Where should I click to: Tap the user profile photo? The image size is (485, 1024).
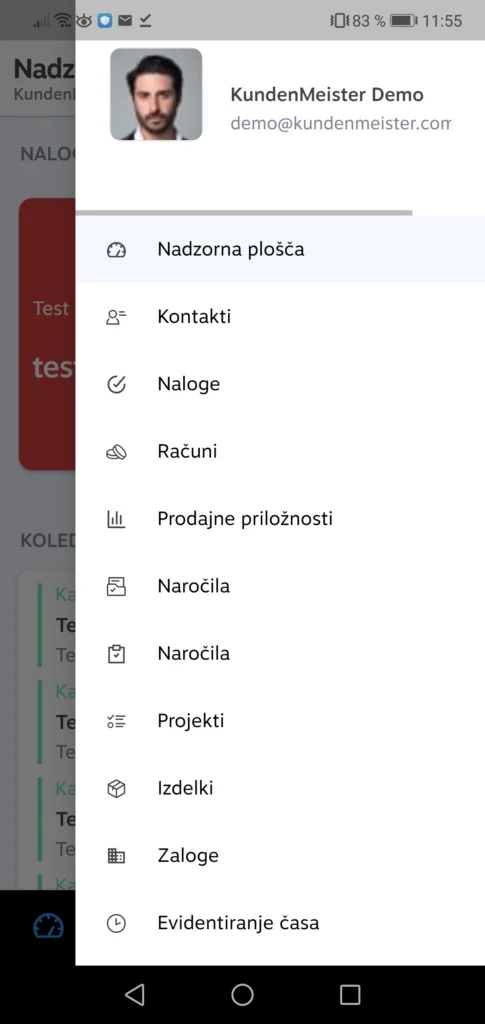[156, 94]
